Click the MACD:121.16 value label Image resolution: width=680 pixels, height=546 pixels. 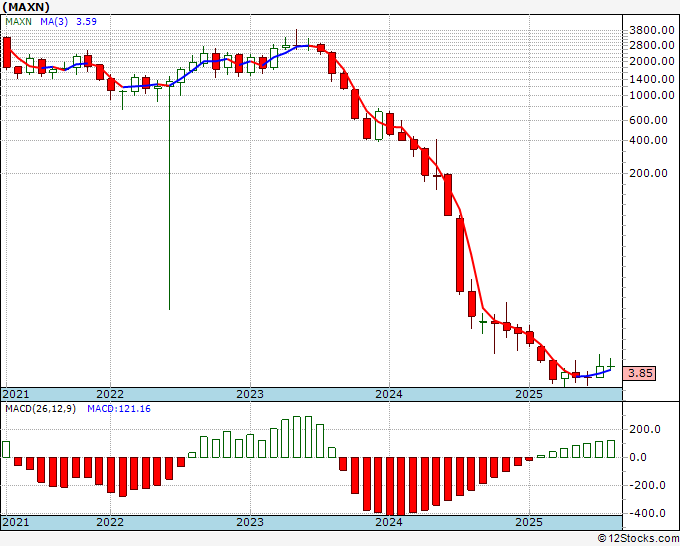[119, 409]
